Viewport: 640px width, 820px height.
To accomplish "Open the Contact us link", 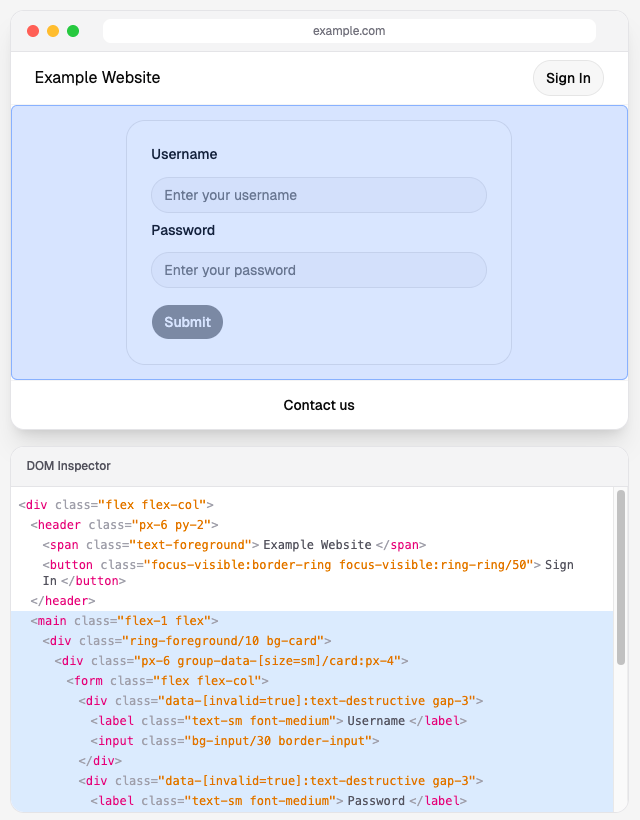I will point(319,405).
